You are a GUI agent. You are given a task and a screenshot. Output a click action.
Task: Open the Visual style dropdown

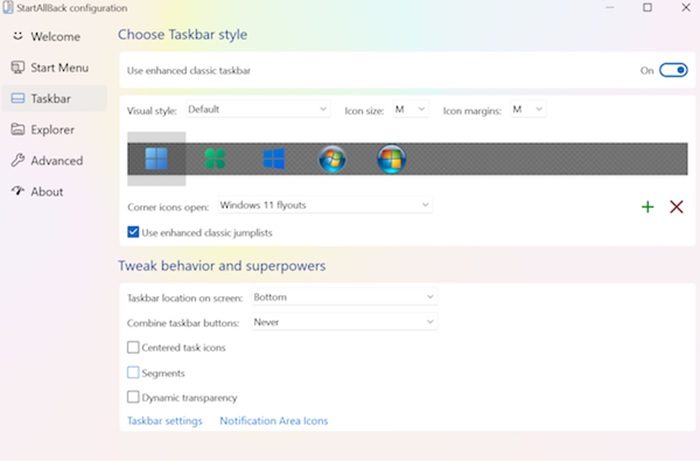258,110
